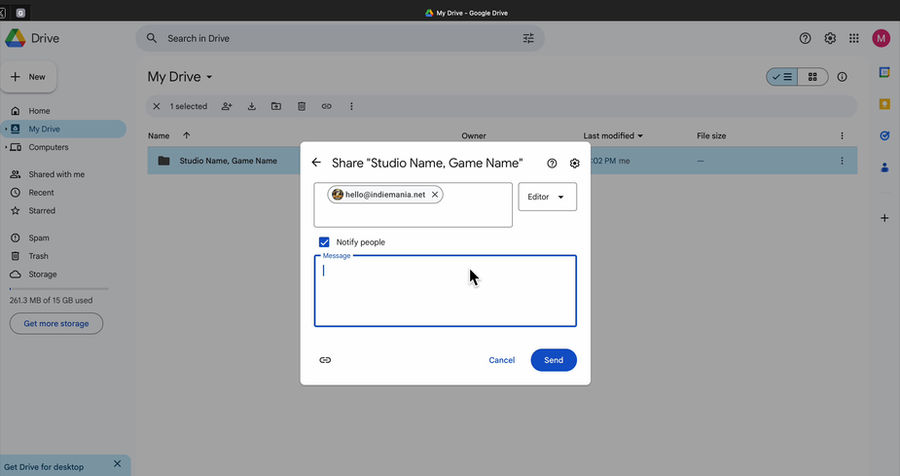The image size is (900, 476).
Task: Open Keep in side panel
Action: (x=885, y=104)
